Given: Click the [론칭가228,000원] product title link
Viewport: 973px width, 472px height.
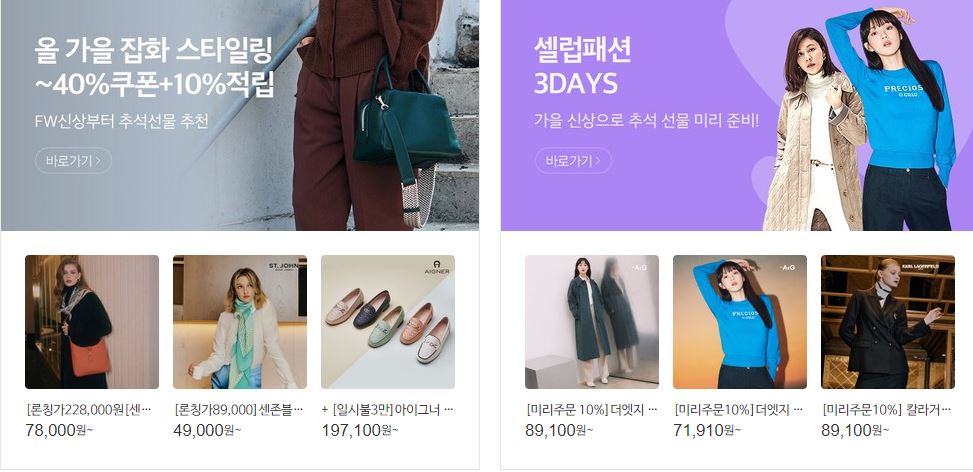Looking at the screenshot, I should 89,410.
